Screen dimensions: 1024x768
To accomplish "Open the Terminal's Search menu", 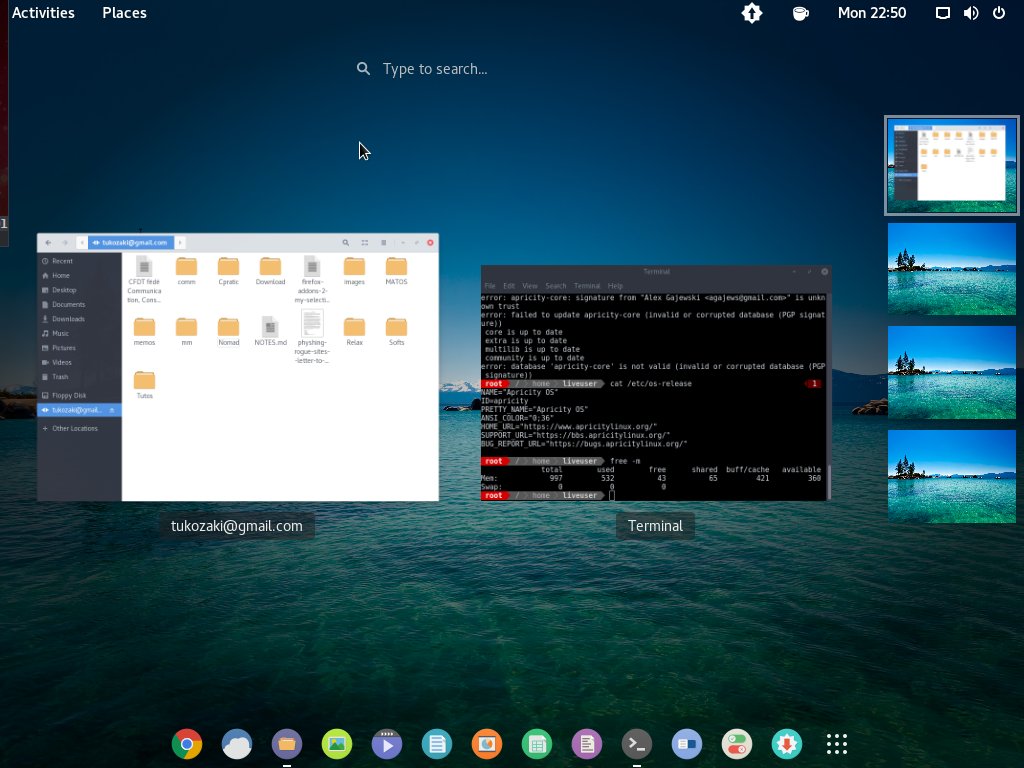I will [x=556, y=285].
